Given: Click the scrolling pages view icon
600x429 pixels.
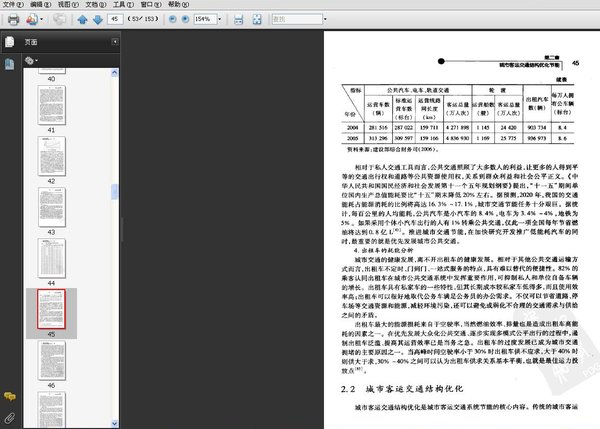Looking at the screenshot, I should (x=238, y=19).
